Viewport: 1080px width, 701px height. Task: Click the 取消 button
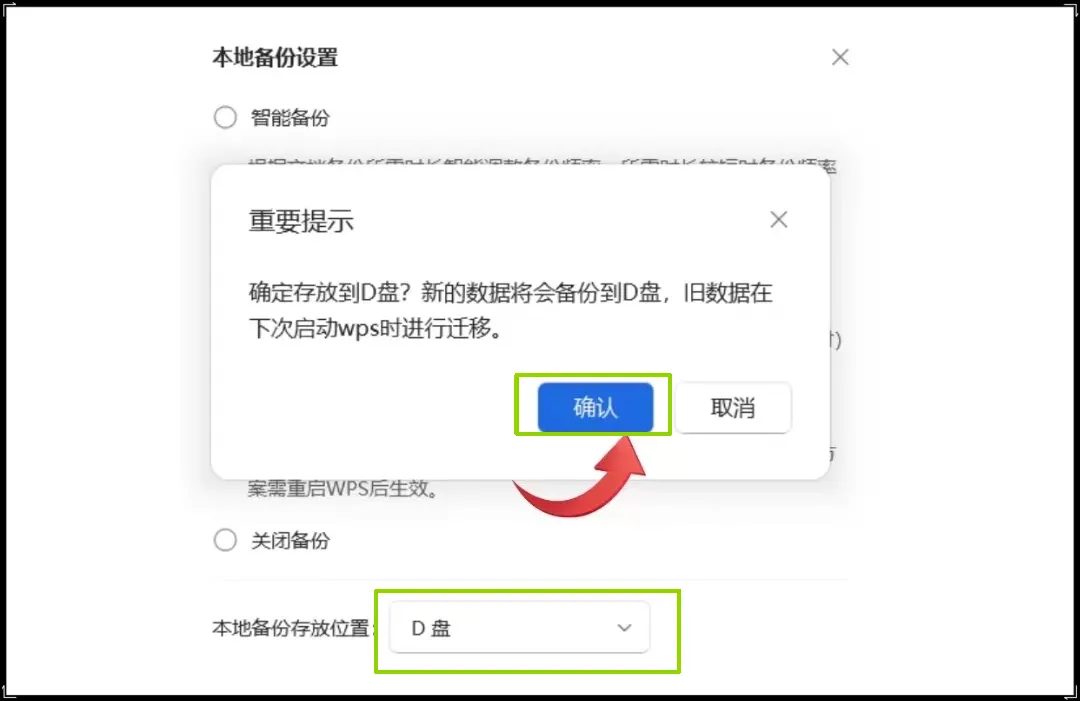tap(733, 408)
